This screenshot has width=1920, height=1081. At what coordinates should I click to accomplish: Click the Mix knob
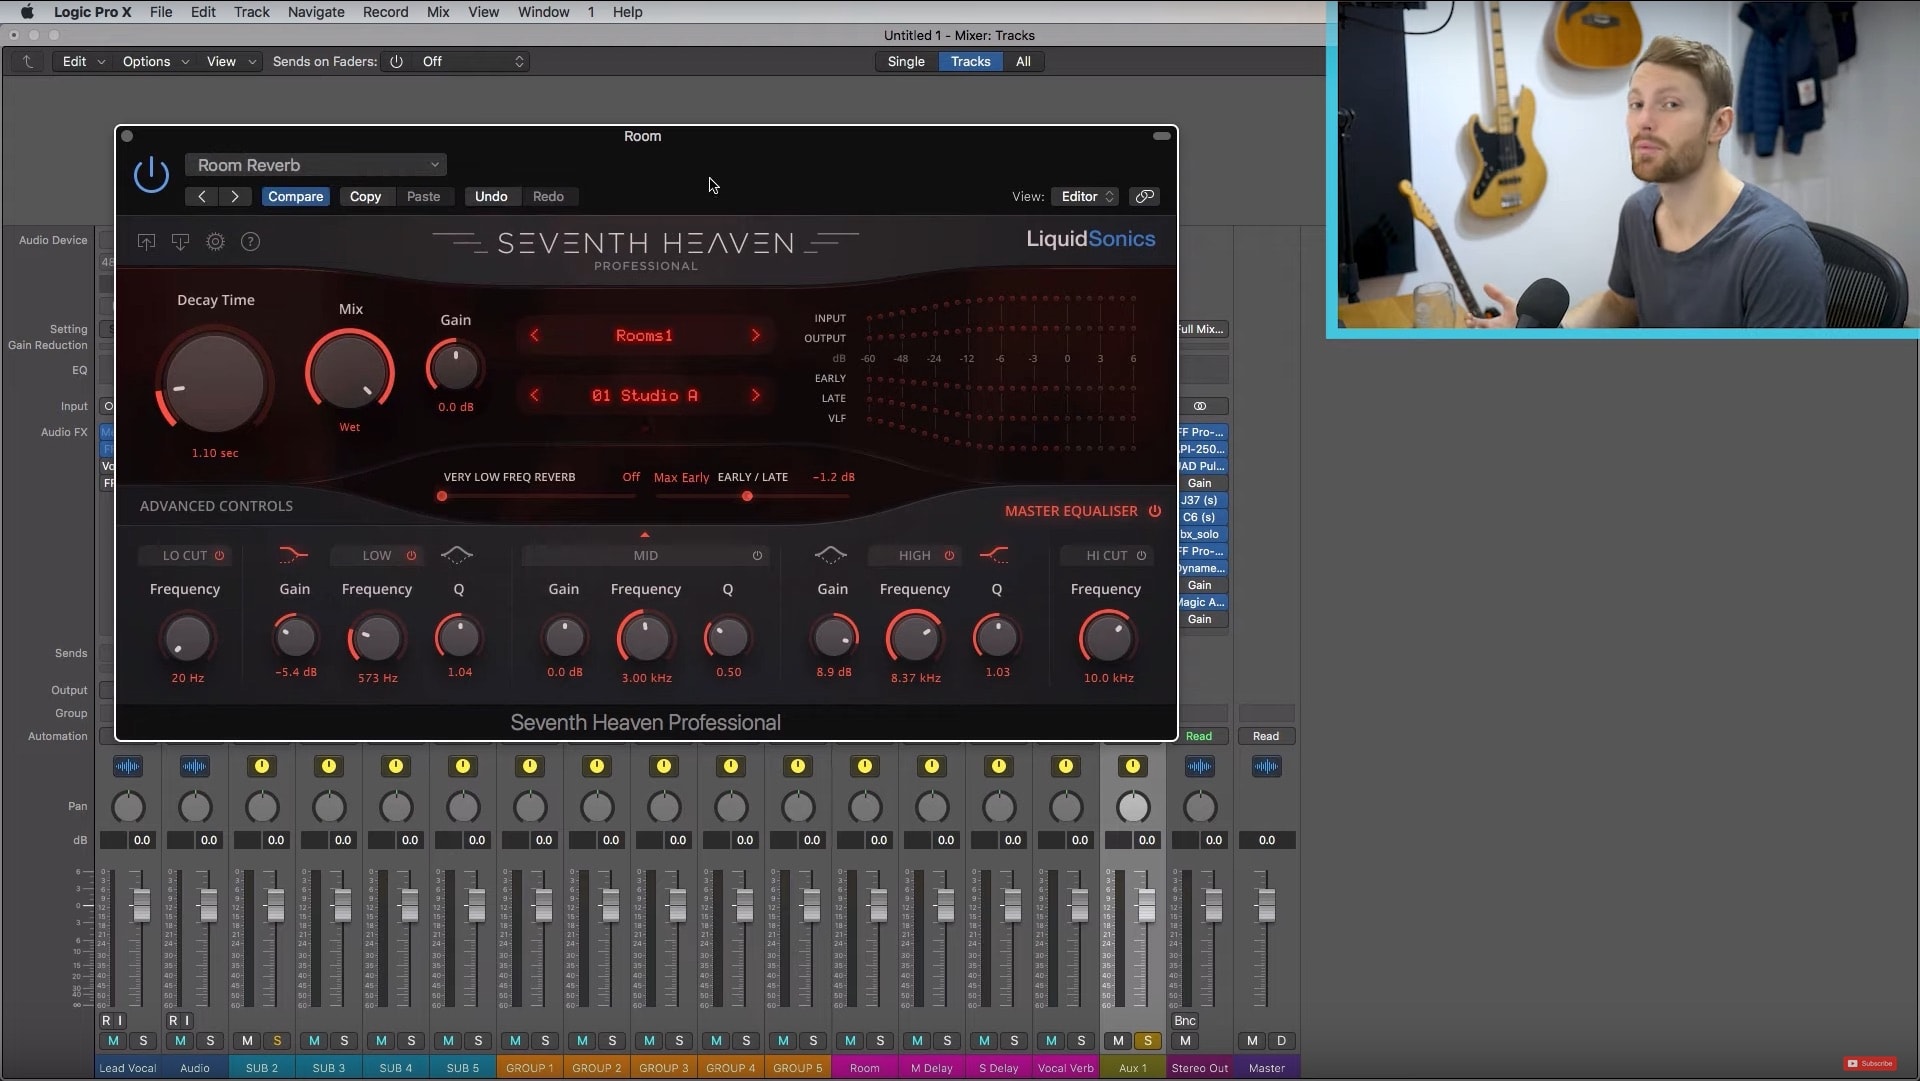[350, 371]
